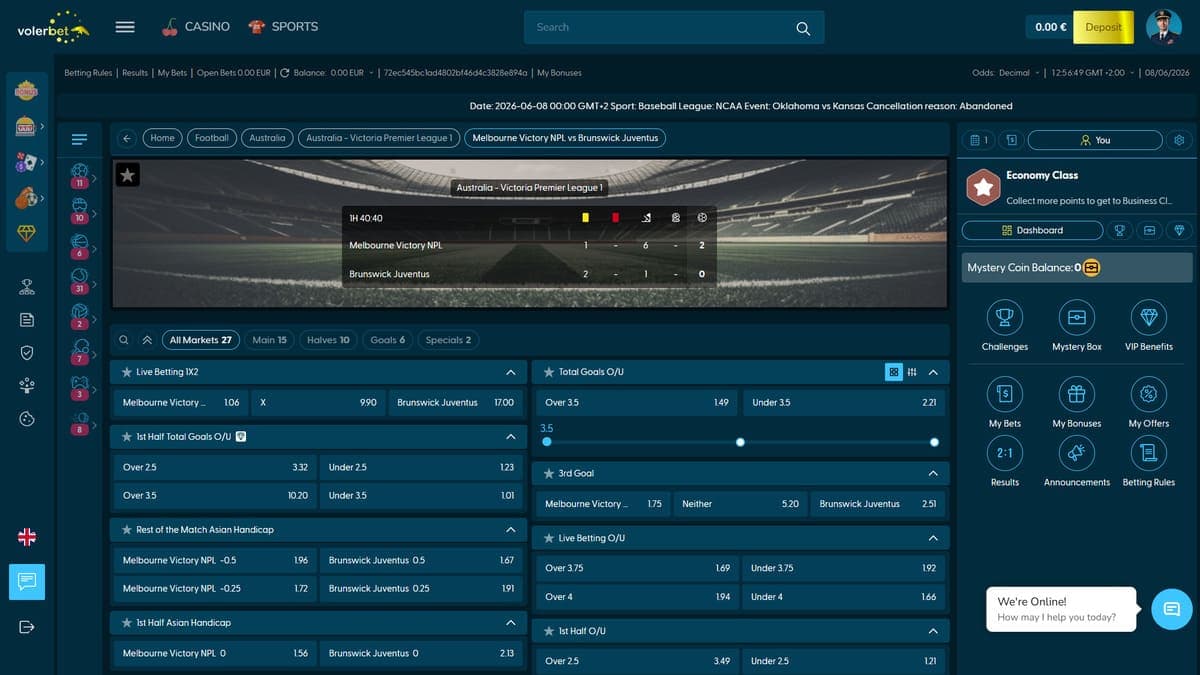
Task: Open the tournament trophy icon in left sidebar
Action: tap(27, 287)
